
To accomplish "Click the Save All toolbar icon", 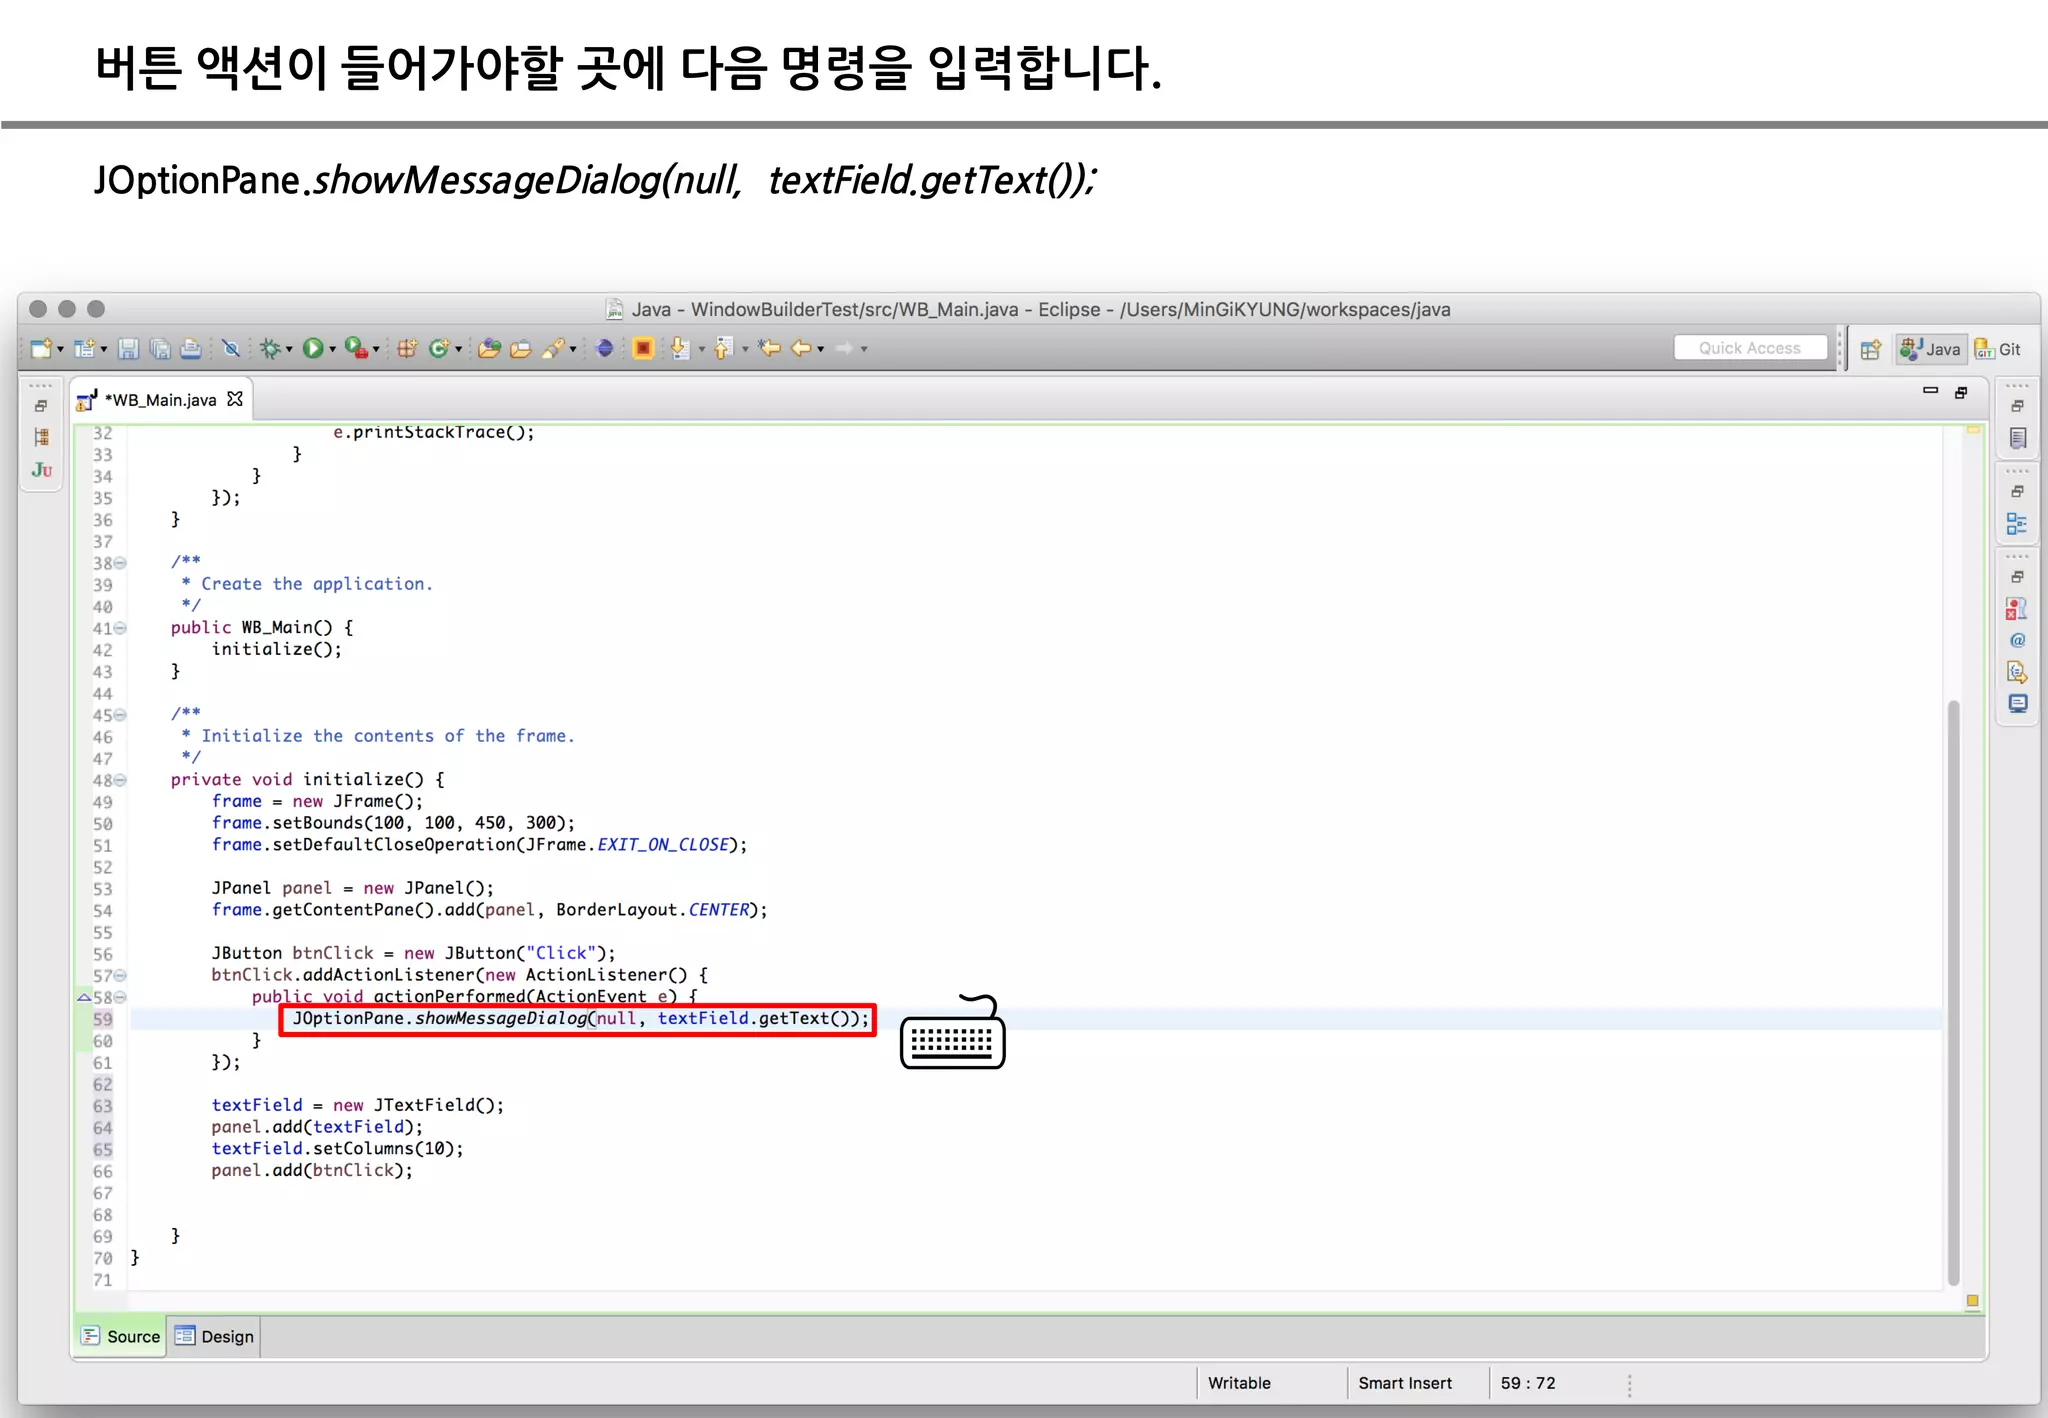I will point(159,348).
